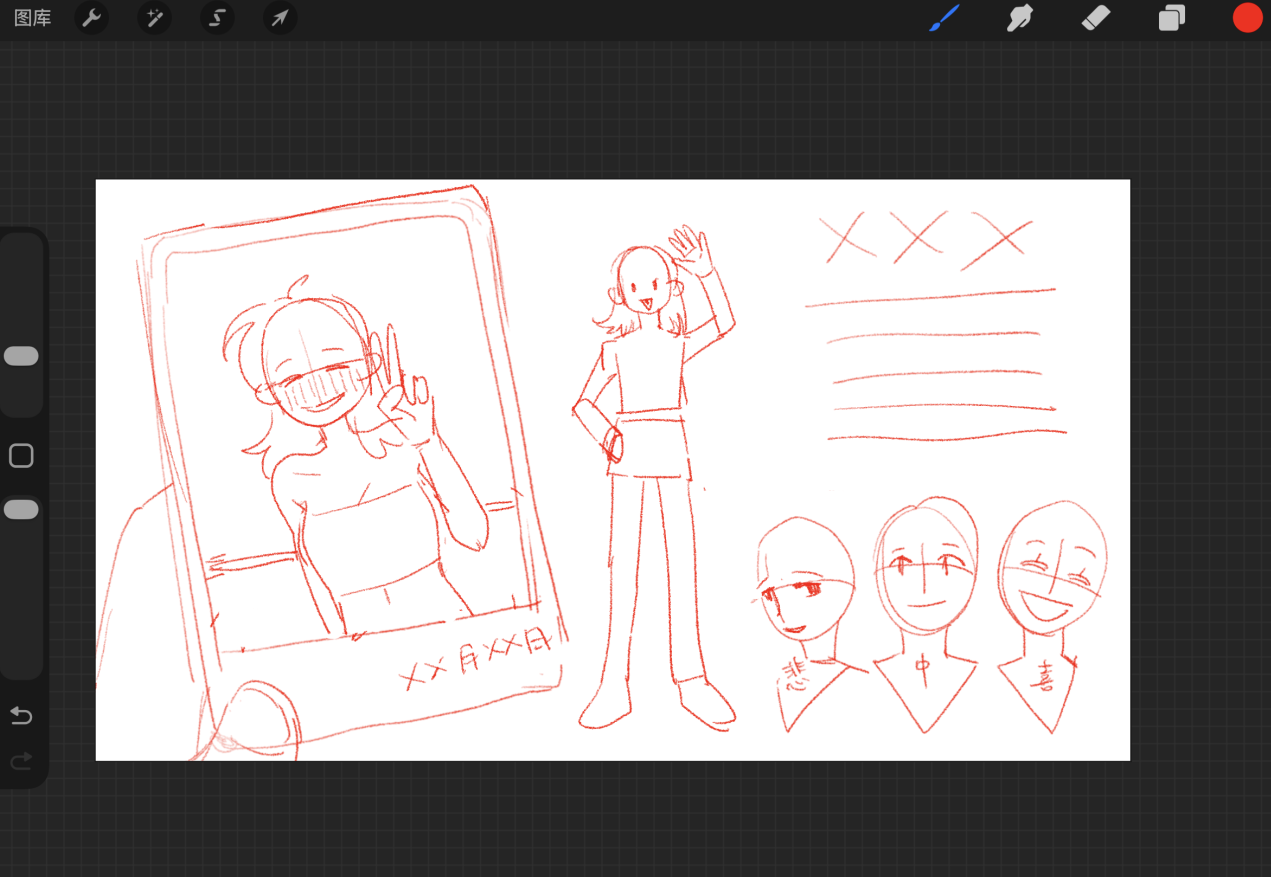Undo the last stroke
1271x877 pixels.
(x=21, y=716)
